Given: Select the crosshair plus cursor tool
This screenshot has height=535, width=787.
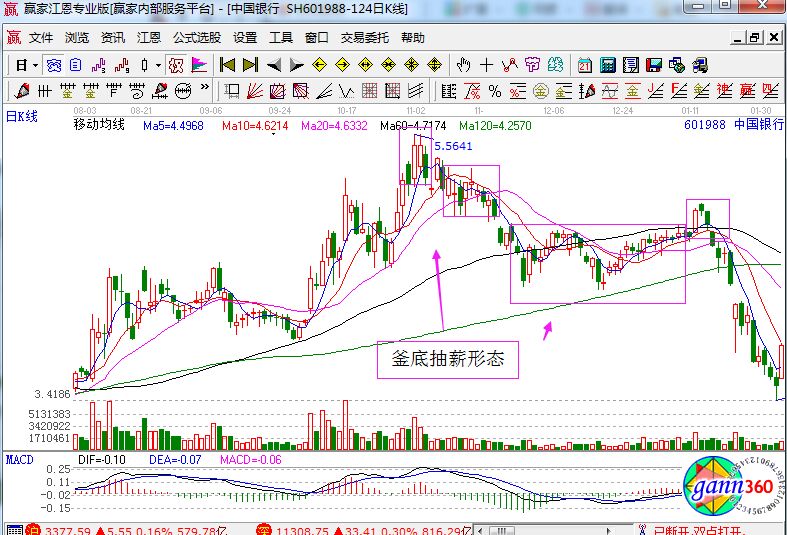Looking at the screenshot, I should tap(487, 65).
